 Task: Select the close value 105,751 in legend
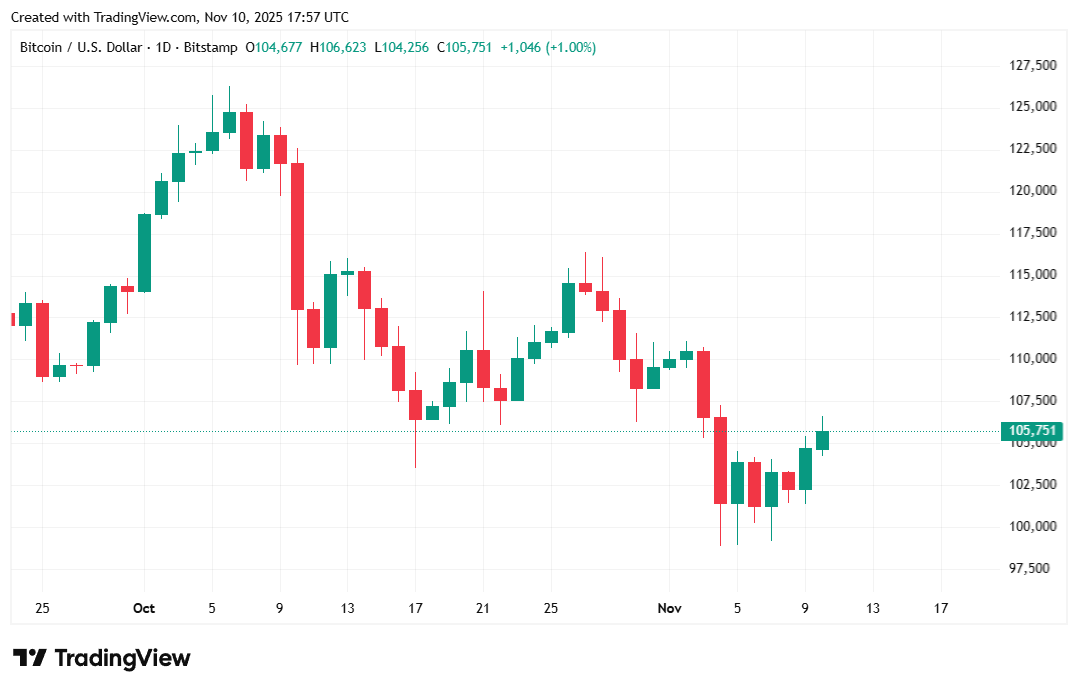pos(468,47)
